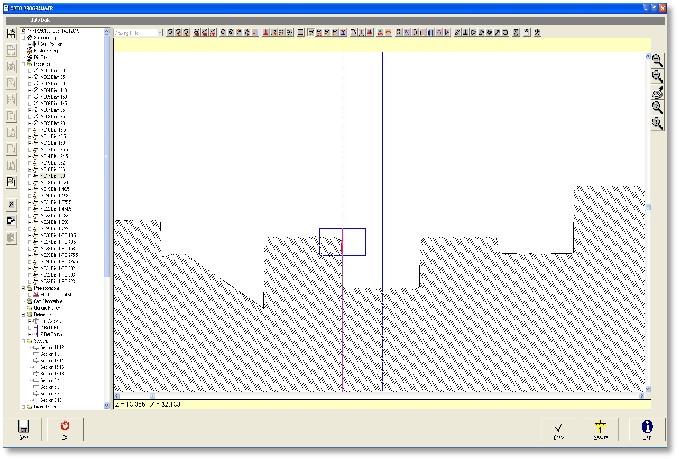Click the second magnifier icon on the right edge
Image resolution: width=679 pixels, height=459 pixels.
tap(657, 76)
